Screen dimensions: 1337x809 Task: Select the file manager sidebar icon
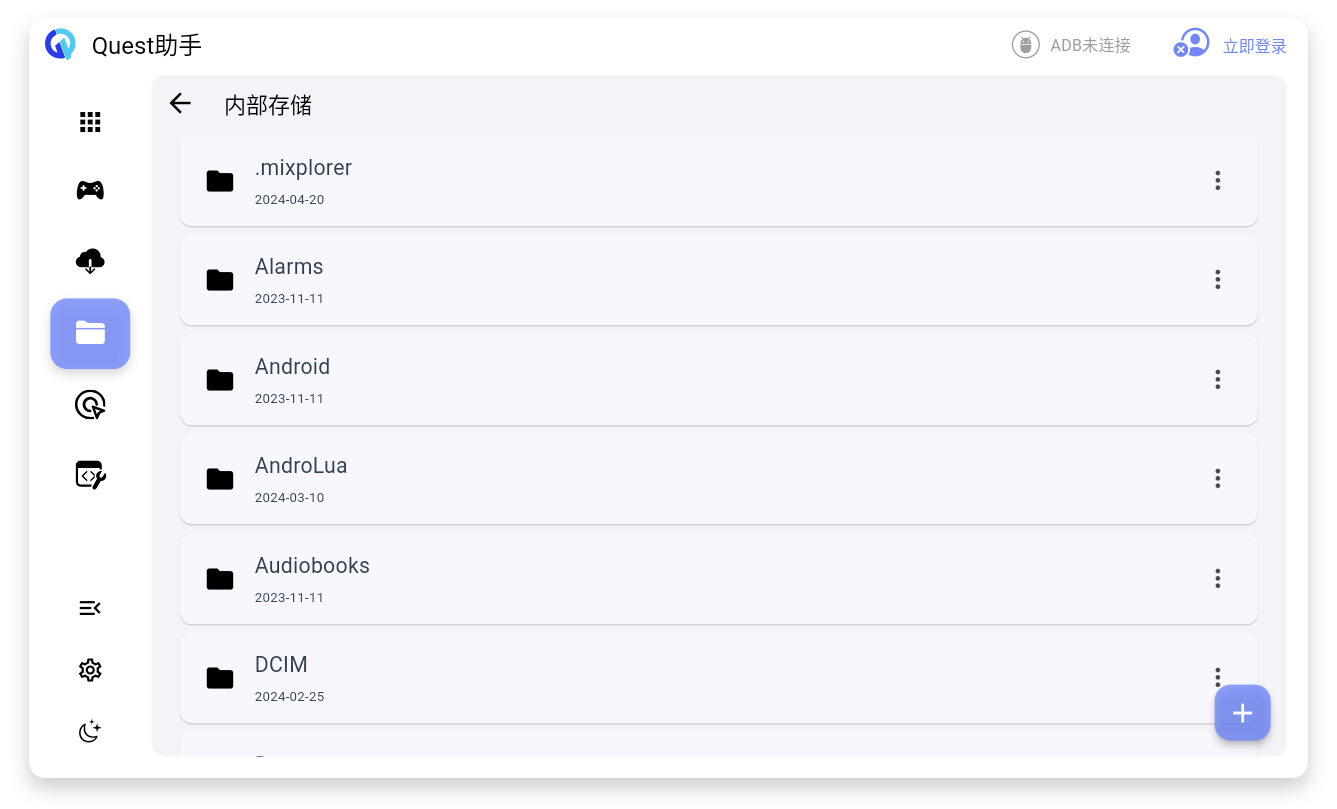click(90, 333)
